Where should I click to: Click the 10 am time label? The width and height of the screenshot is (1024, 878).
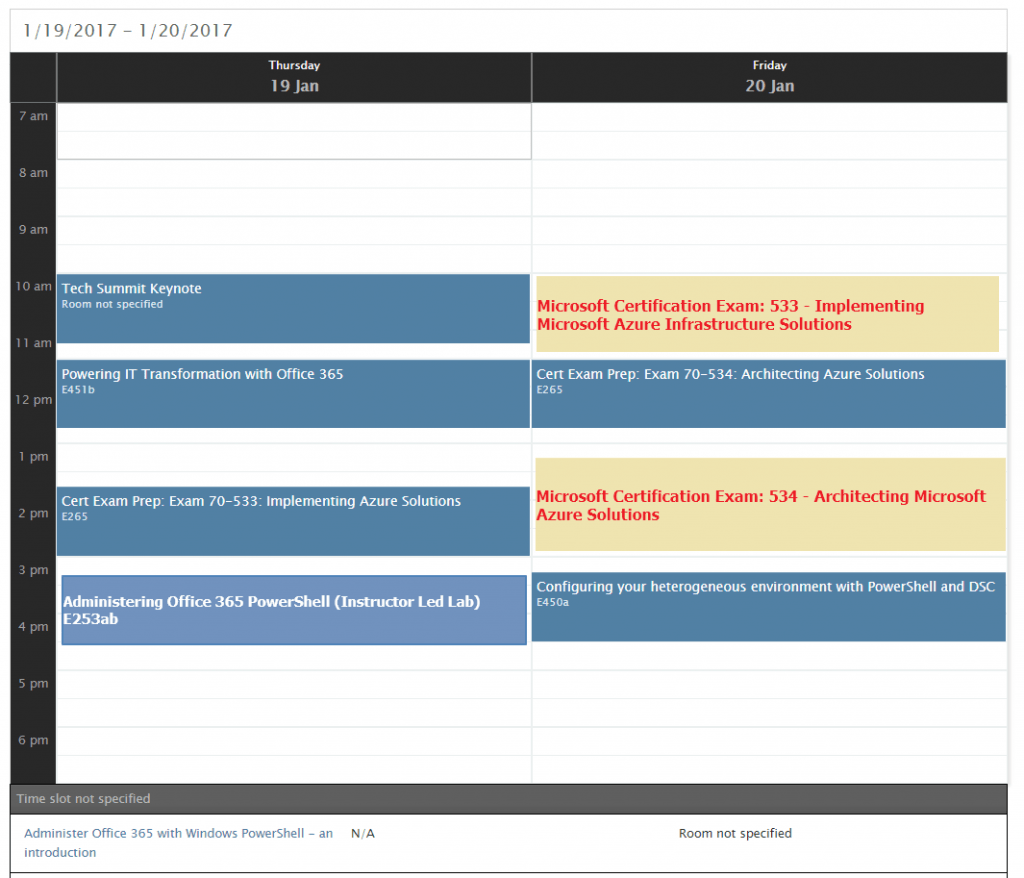pyautogui.click(x=33, y=287)
